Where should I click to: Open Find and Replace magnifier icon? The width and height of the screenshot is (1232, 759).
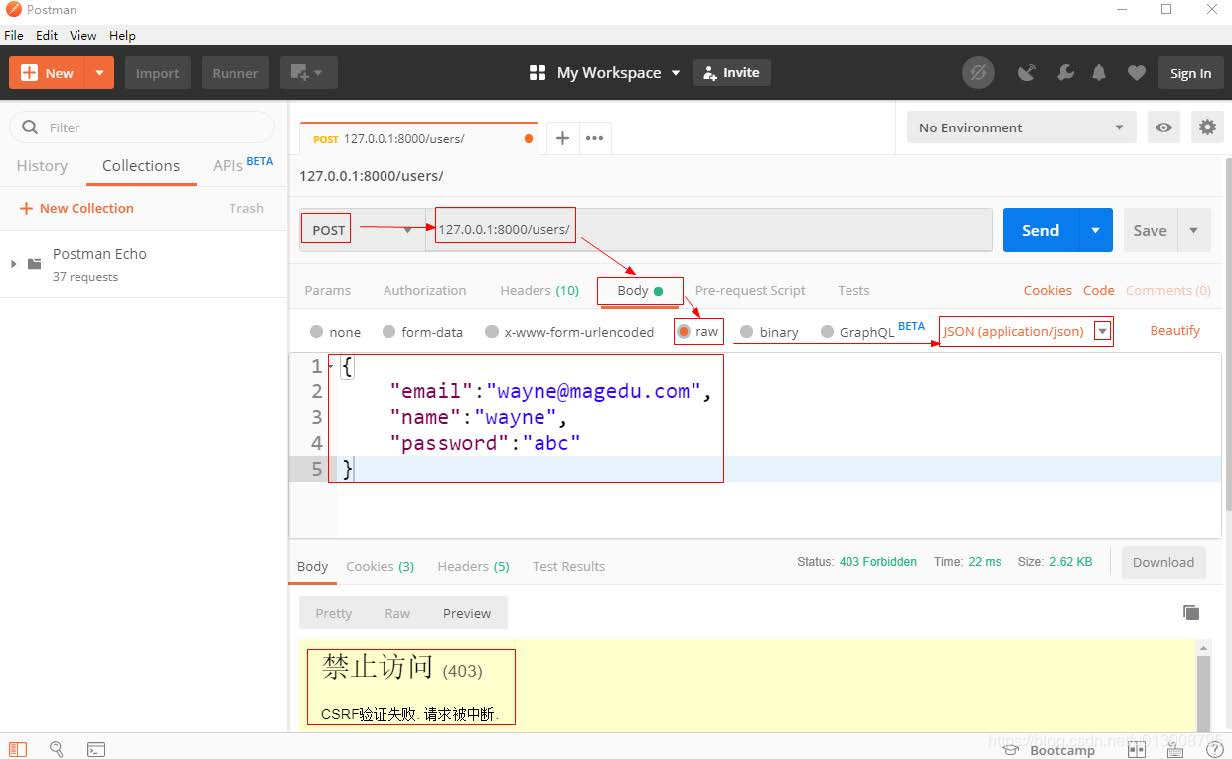click(57, 749)
